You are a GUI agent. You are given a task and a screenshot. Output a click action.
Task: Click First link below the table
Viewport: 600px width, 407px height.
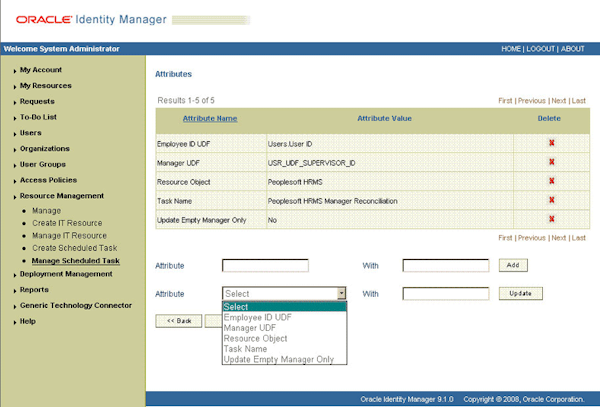(x=505, y=238)
